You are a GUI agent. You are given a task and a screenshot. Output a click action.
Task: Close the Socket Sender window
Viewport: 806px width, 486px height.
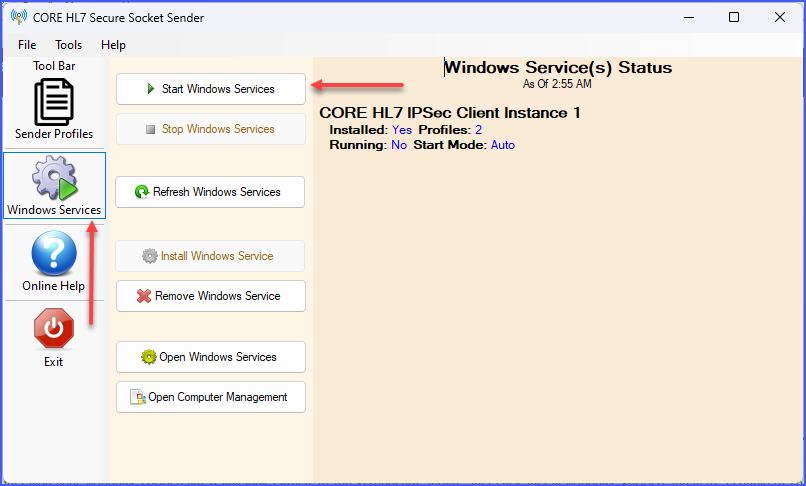(x=780, y=17)
